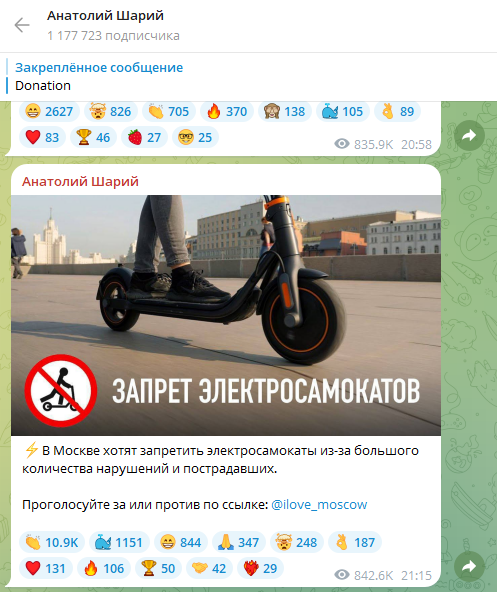This screenshot has width=497, height=592.
Task: Tap the grinning face reaction with 844
Action: pos(181,543)
